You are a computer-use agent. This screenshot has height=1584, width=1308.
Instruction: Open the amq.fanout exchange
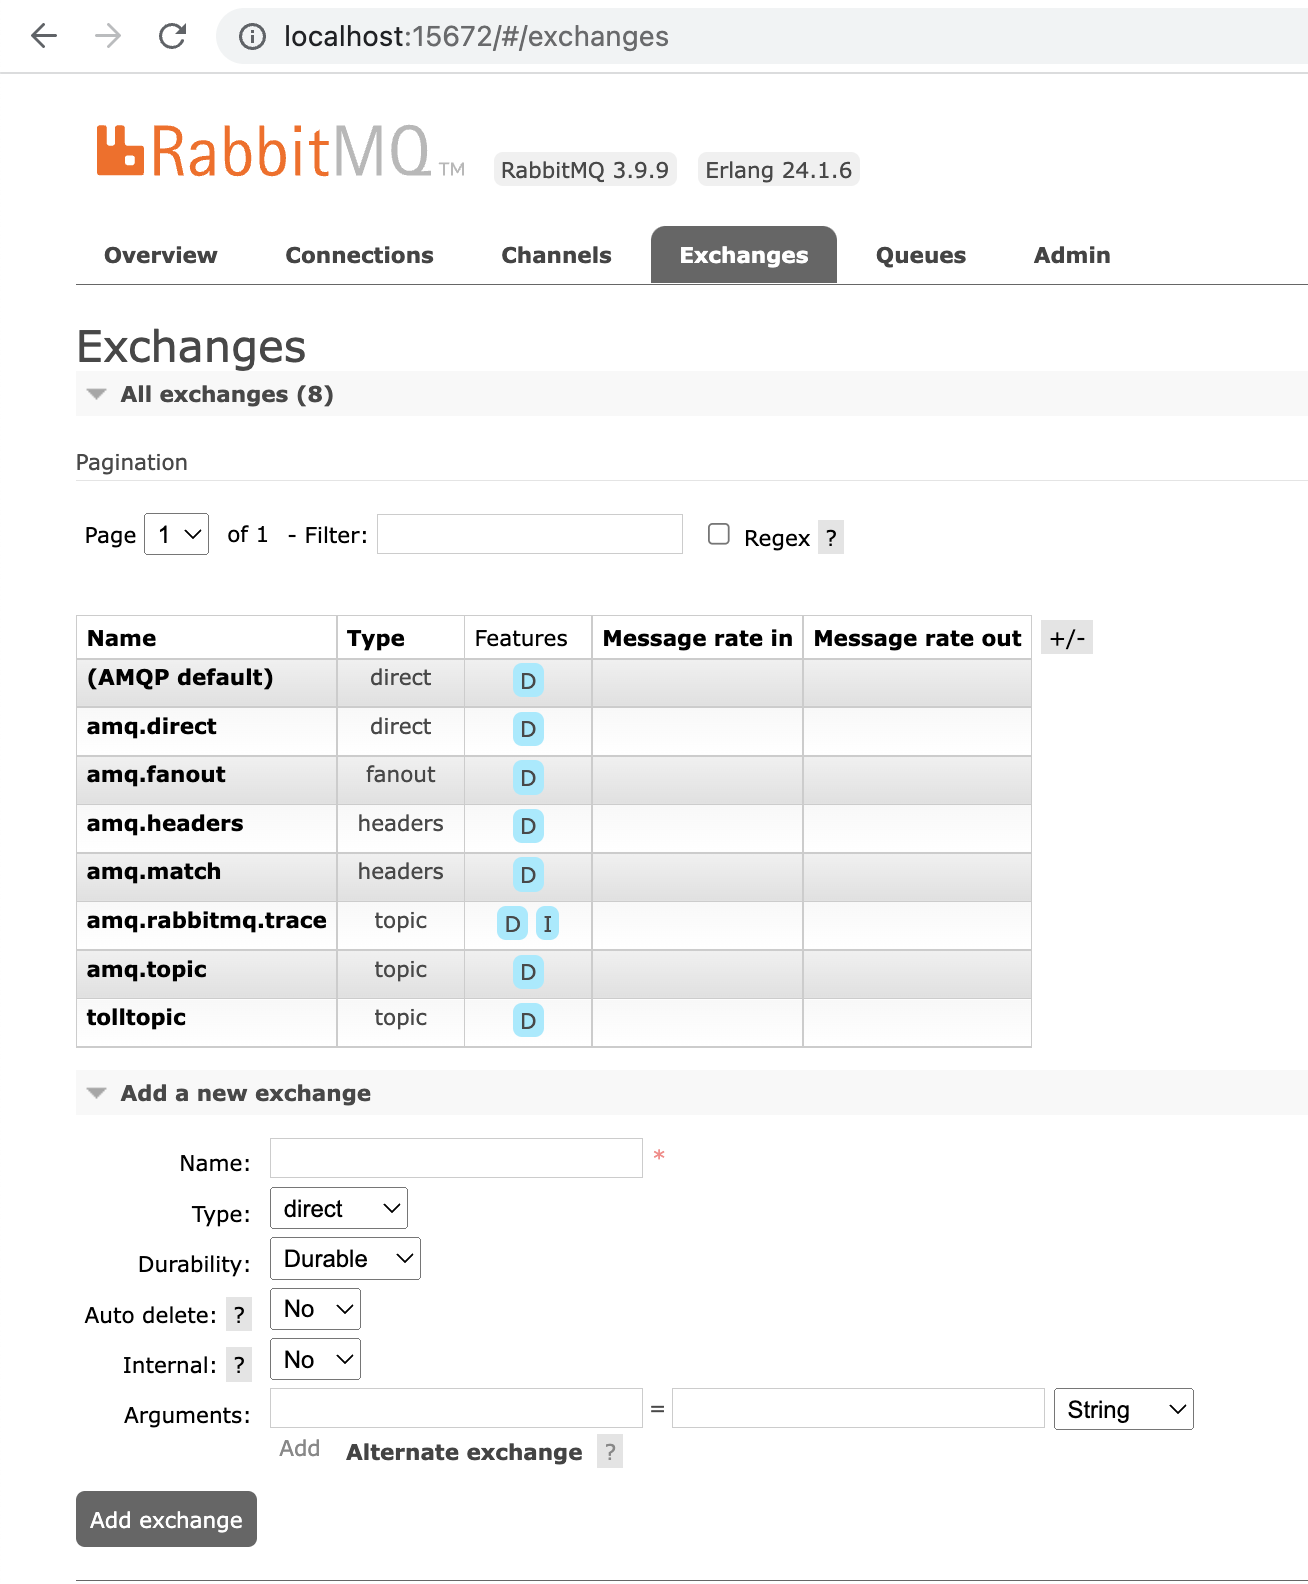[156, 774]
